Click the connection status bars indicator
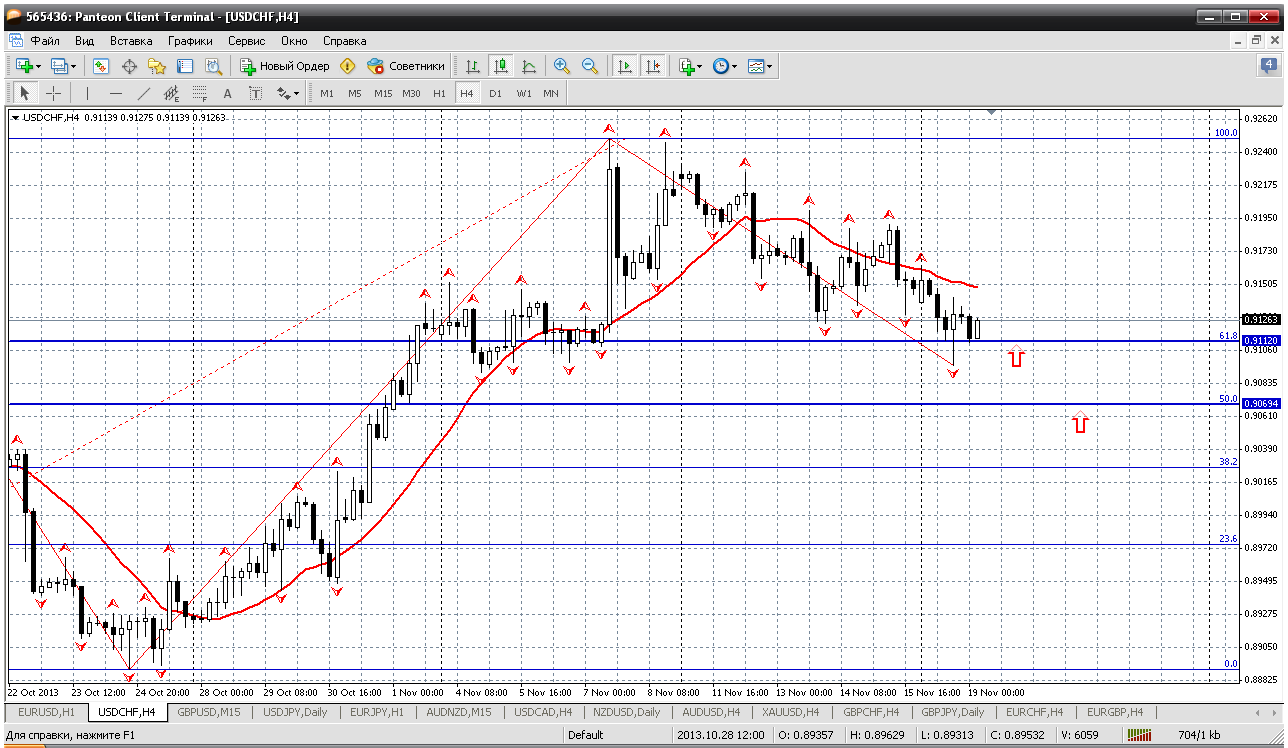Screen dimensions: 1288x748 click(x=1139, y=735)
